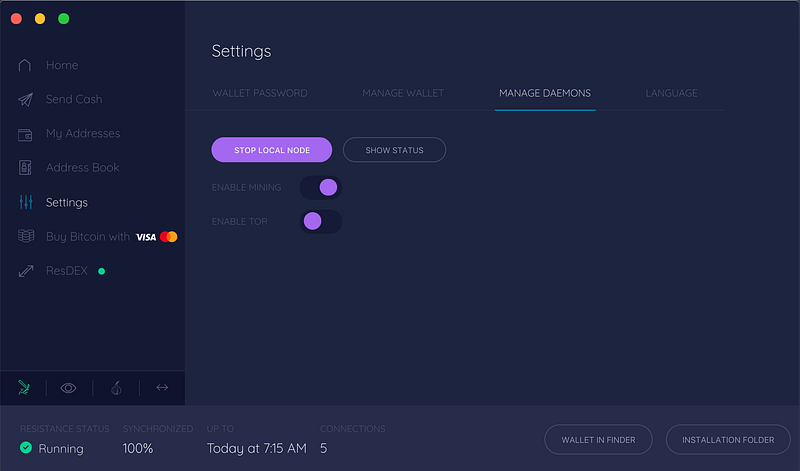Click the Show Status button
The width and height of the screenshot is (800, 471).
394,150
